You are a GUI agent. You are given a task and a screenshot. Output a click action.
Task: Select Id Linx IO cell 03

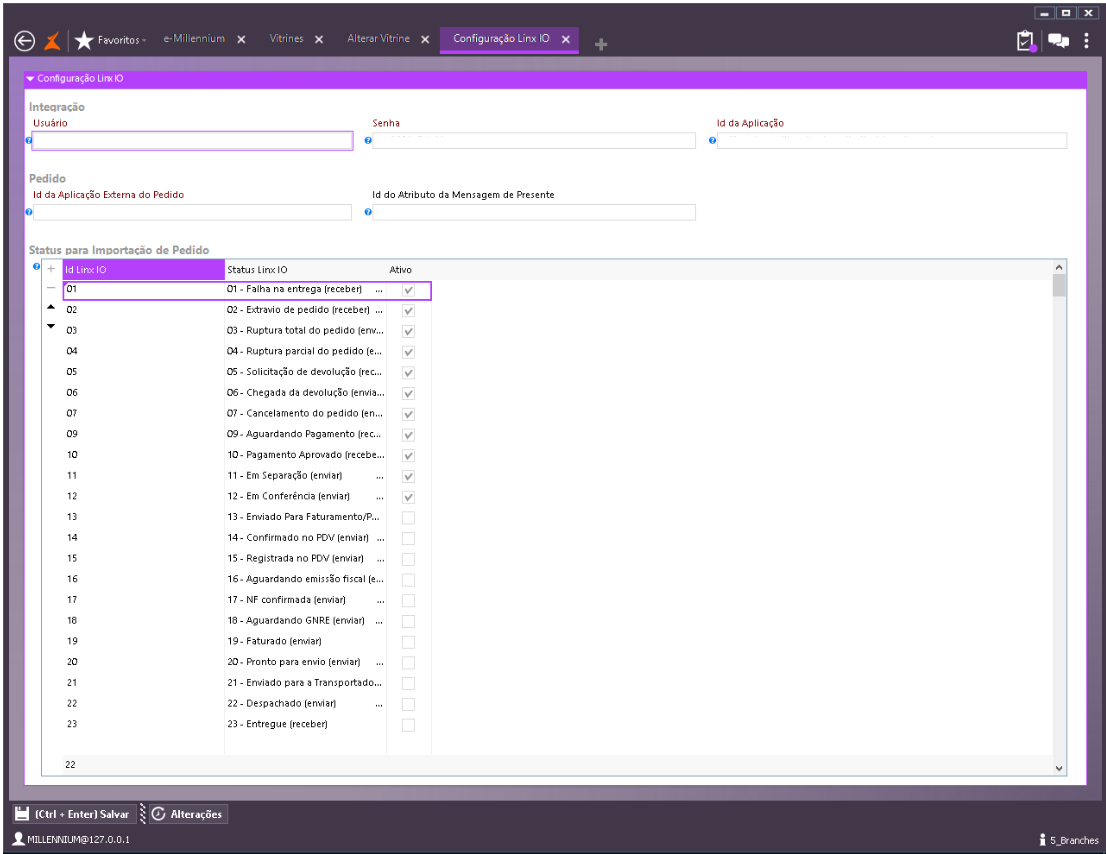pyautogui.click(x=144, y=330)
